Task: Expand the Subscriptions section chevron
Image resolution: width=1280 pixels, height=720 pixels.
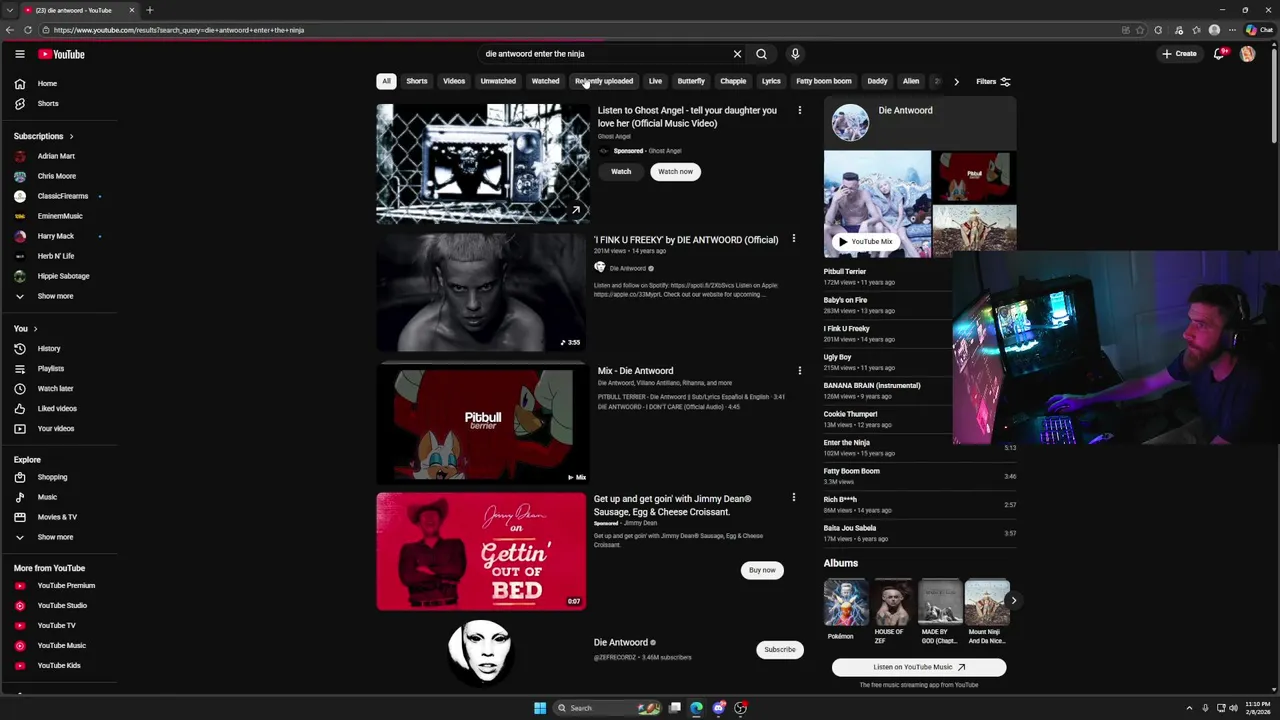Action: 71,136
